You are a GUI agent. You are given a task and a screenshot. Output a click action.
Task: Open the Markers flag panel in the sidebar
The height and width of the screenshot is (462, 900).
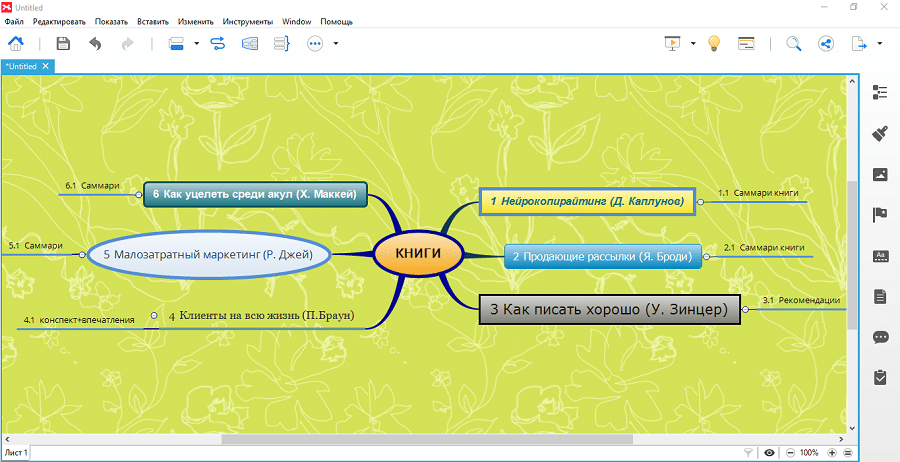(x=880, y=214)
